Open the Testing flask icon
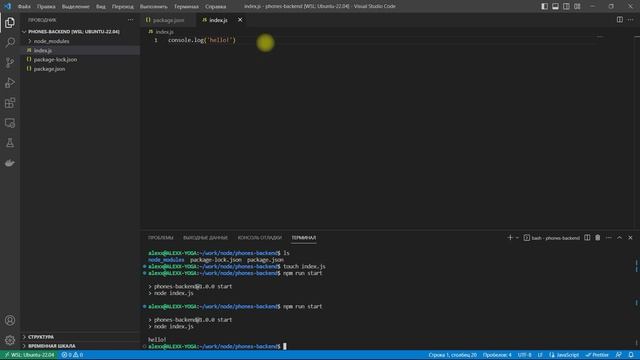This screenshot has width=640, height=360. click(x=10, y=143)
